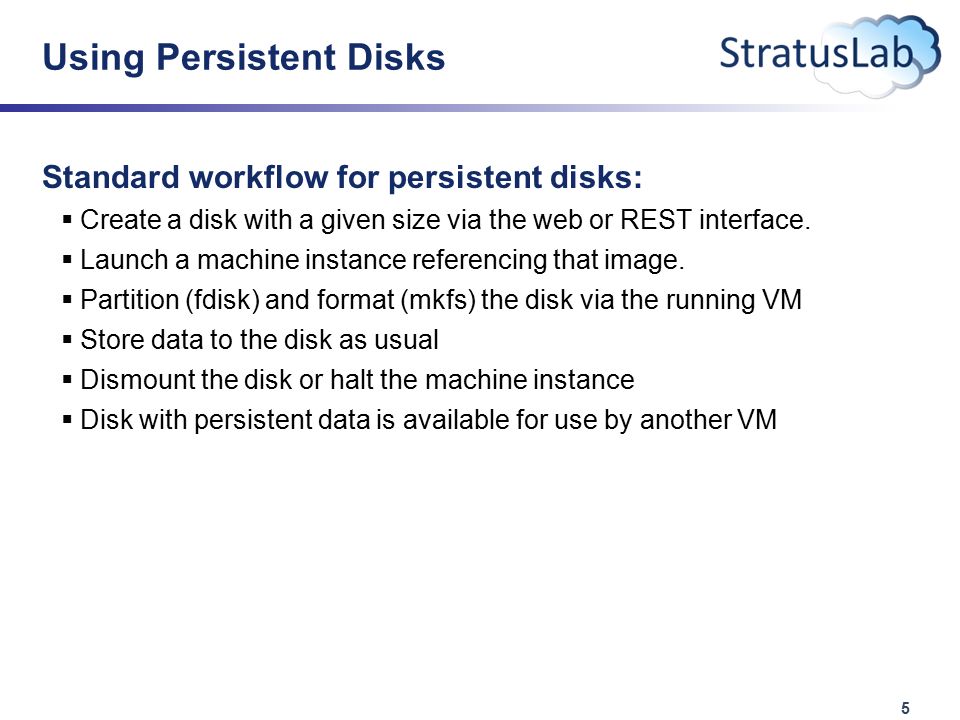Image resolution: width=960 pixels, height=720 pixels.
Task: Click the bullet marker before Create a disk
Action: pyautogui.click(x=67, y=219)
